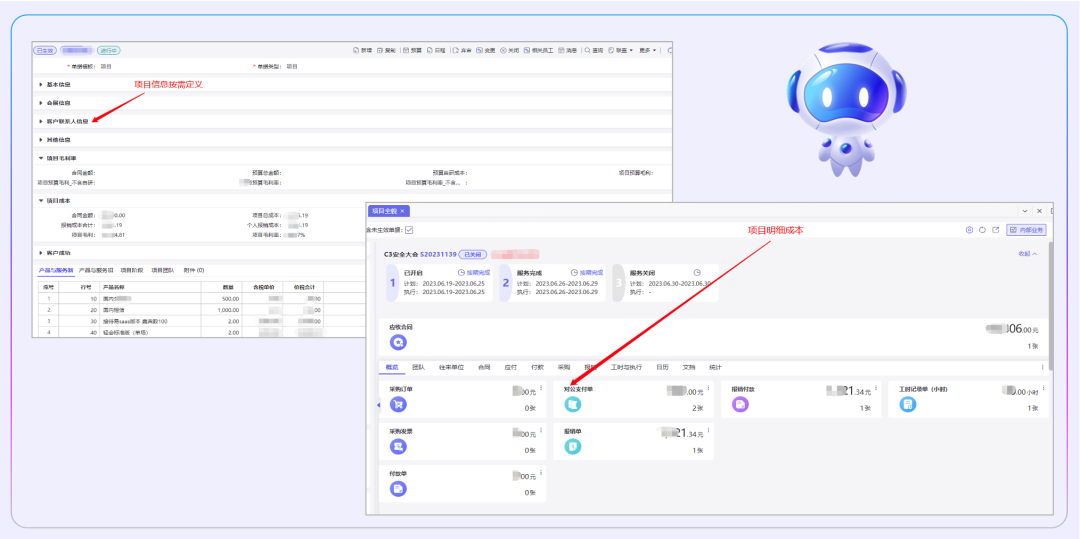
Task: Click the purple 报销付款 icon
Action: click(x=741, y=405)
